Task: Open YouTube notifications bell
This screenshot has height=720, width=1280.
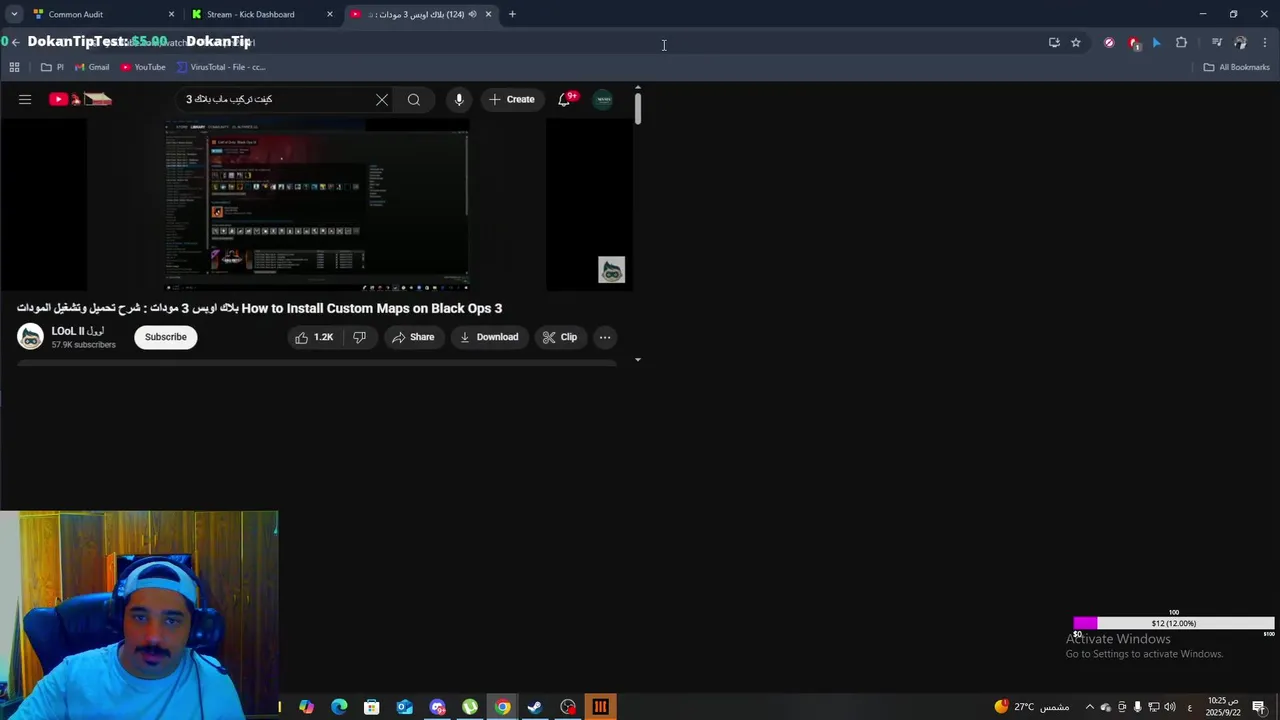Action: click(x=565, y=99)
